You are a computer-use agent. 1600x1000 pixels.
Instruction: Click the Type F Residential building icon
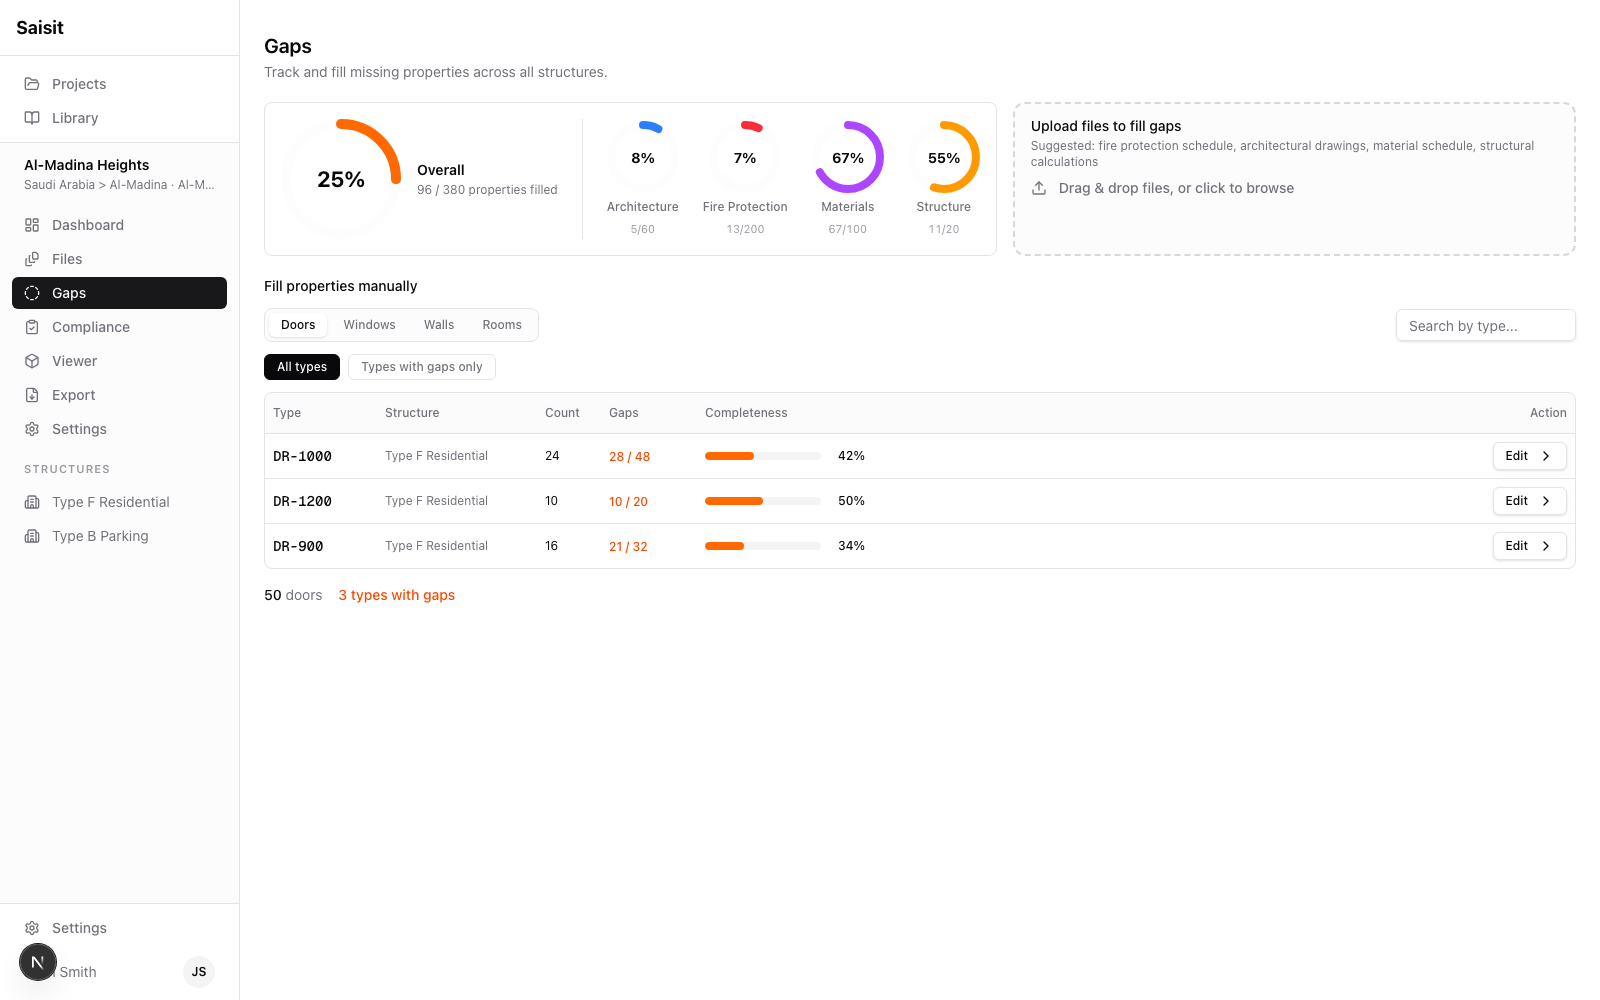(x=32, y=502)
